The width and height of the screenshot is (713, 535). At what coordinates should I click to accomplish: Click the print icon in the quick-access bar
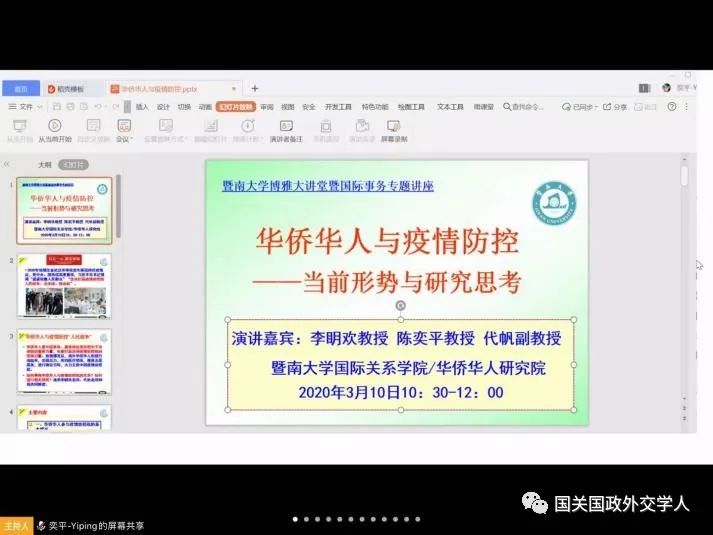point(70,107)
